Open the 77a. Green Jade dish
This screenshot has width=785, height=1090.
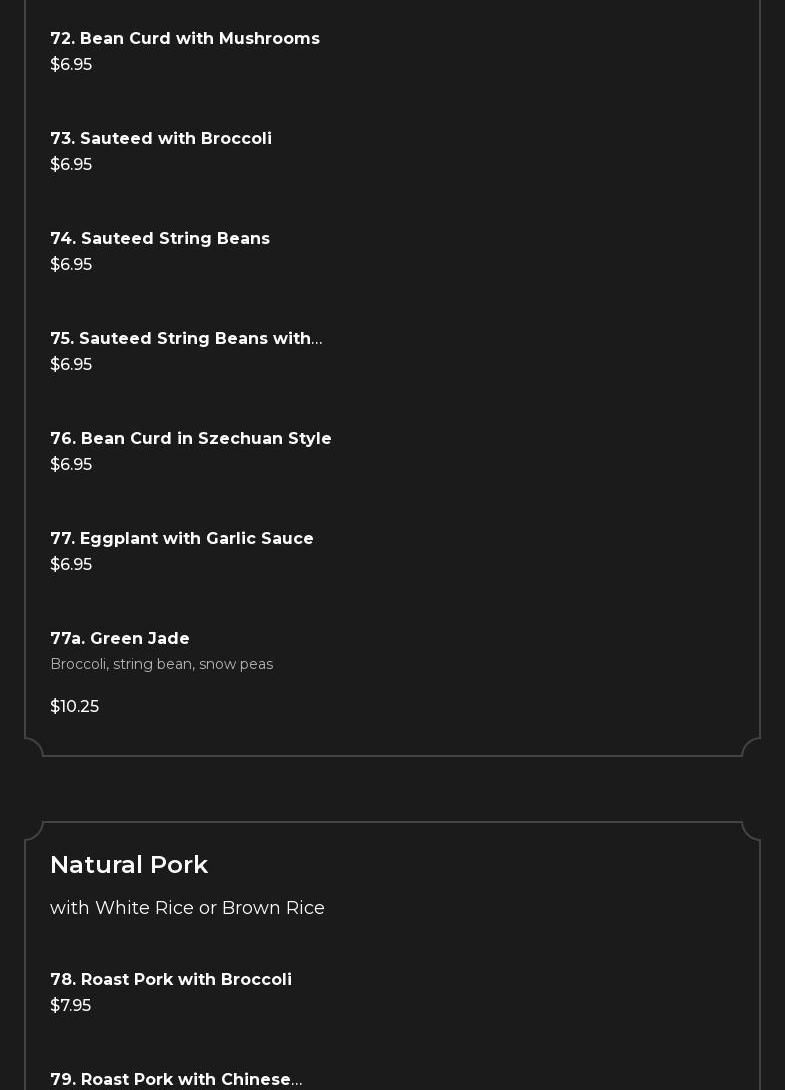(x=120, y=638)
